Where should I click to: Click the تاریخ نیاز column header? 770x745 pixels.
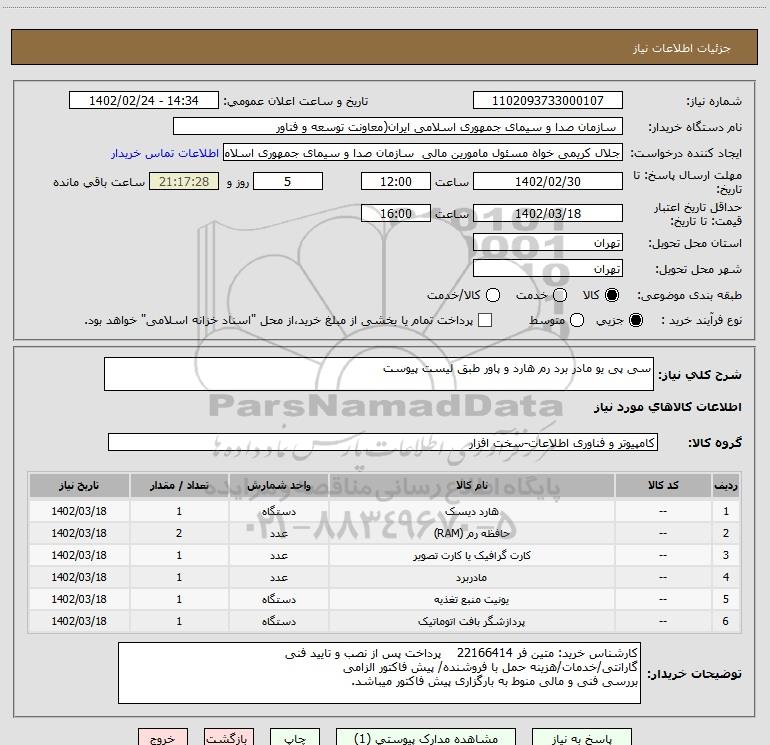[x=79, y=485]
